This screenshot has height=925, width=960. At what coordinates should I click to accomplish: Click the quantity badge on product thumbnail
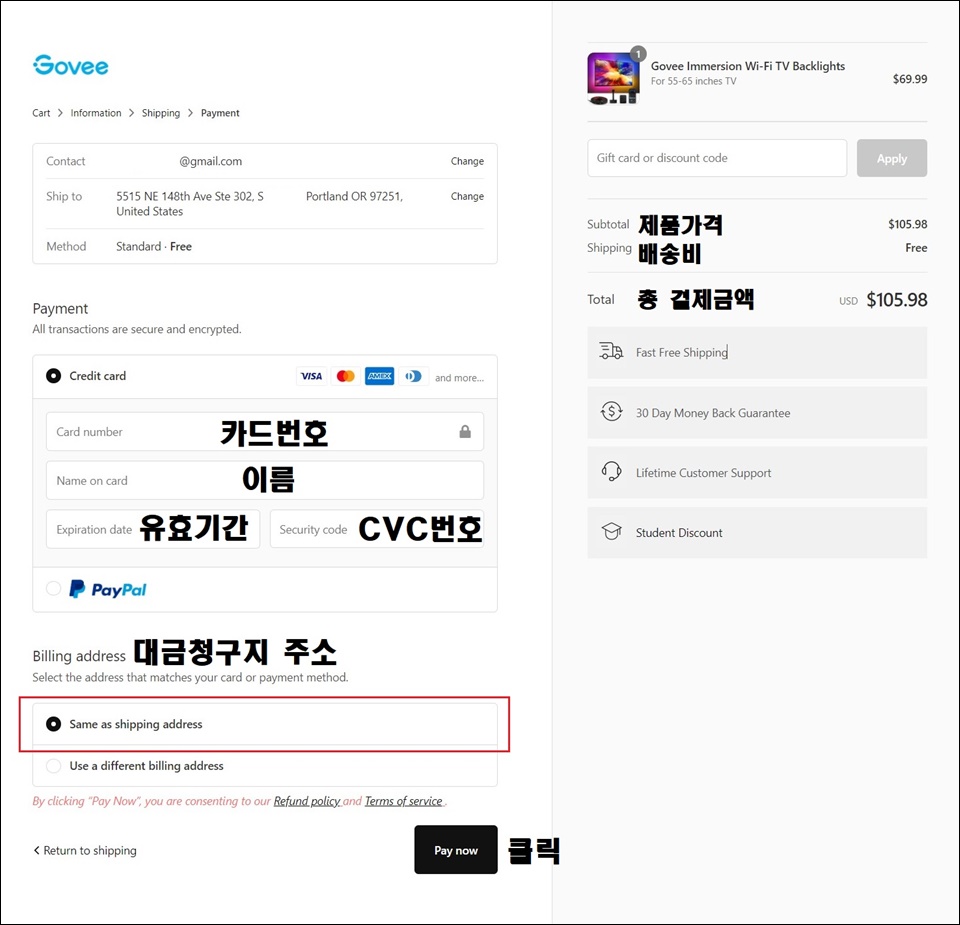[x=638, y=54]
